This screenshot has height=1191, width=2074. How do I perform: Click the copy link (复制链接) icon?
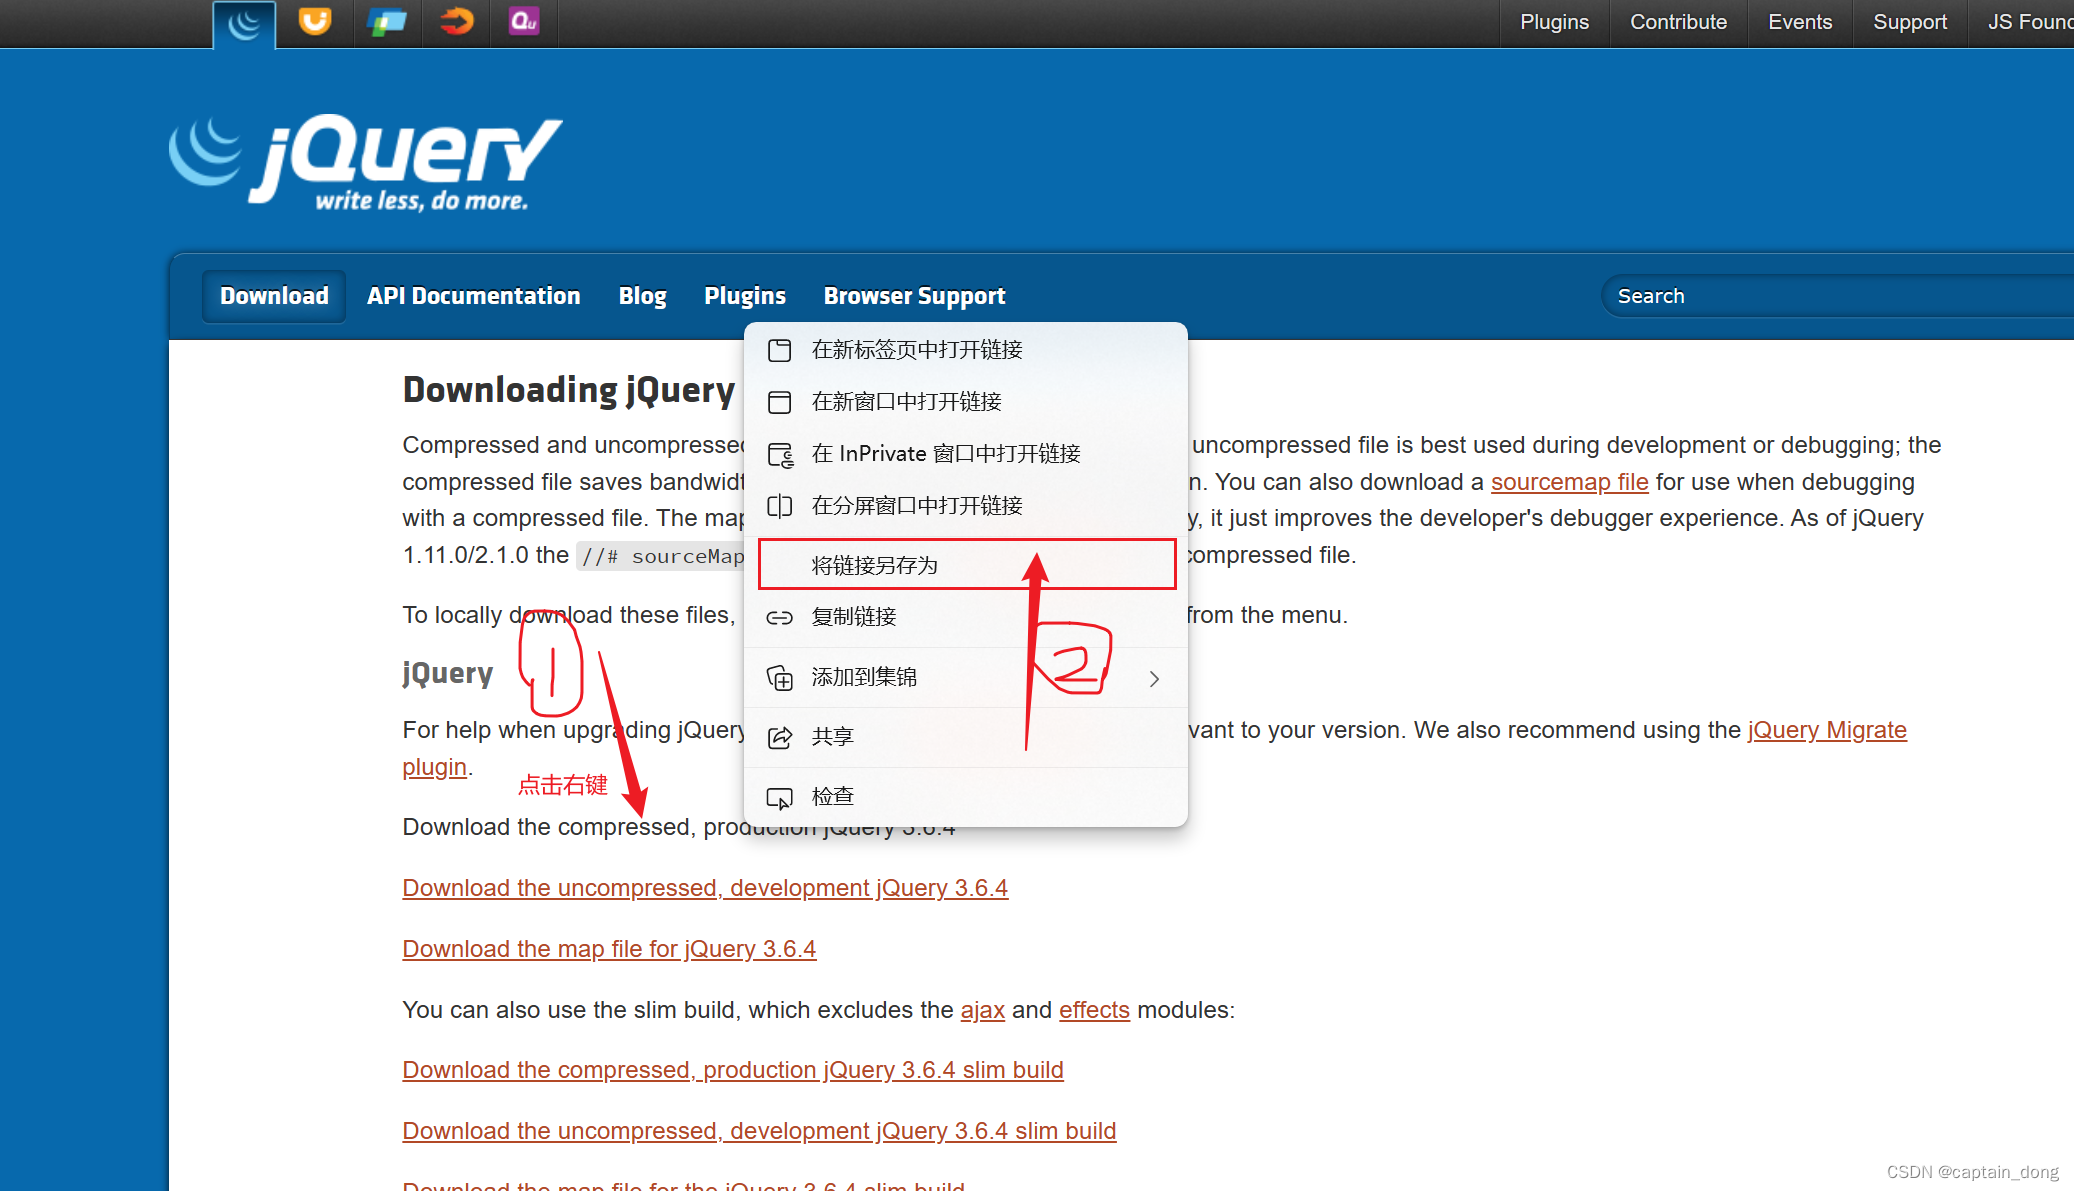pyautogui.click(x=781, y=617)
